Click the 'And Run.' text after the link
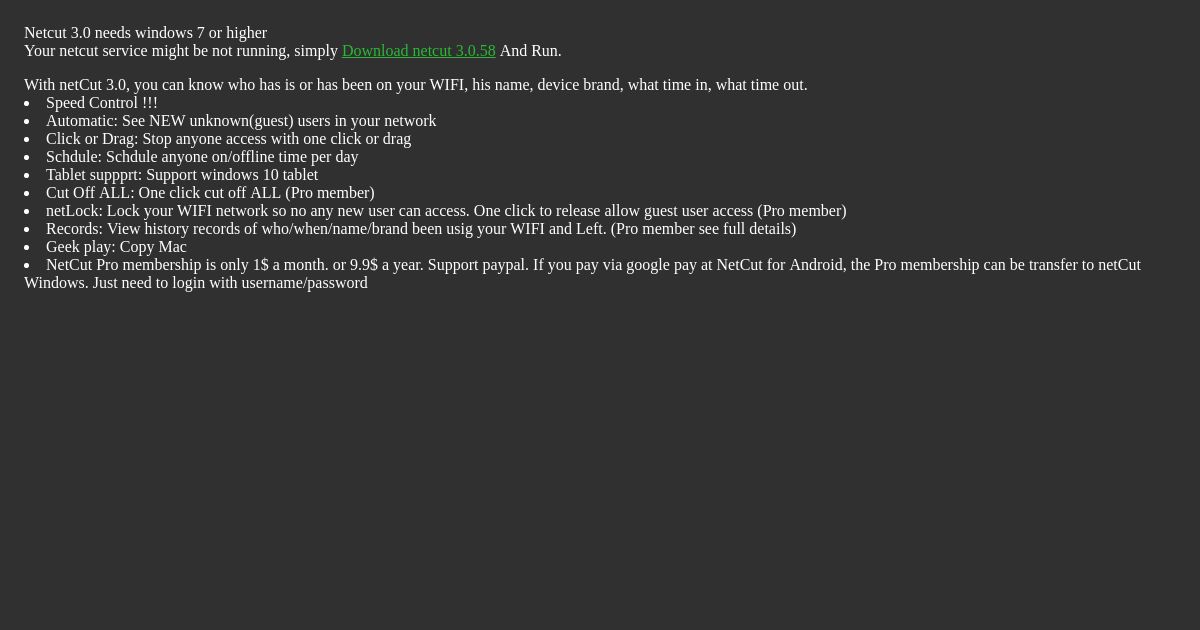Image resolution: width=1200 pixels, height=630 pixels. [x=530, y=51]
